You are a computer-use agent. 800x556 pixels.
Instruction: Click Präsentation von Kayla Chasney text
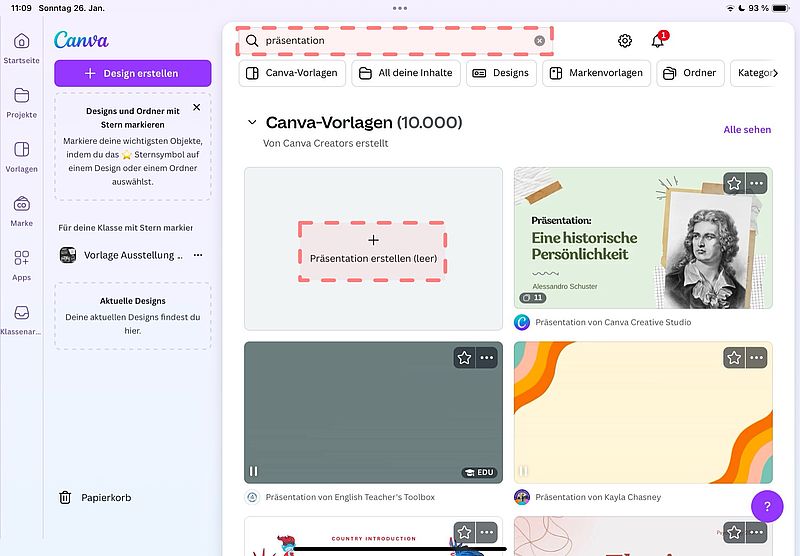point(598,497)
